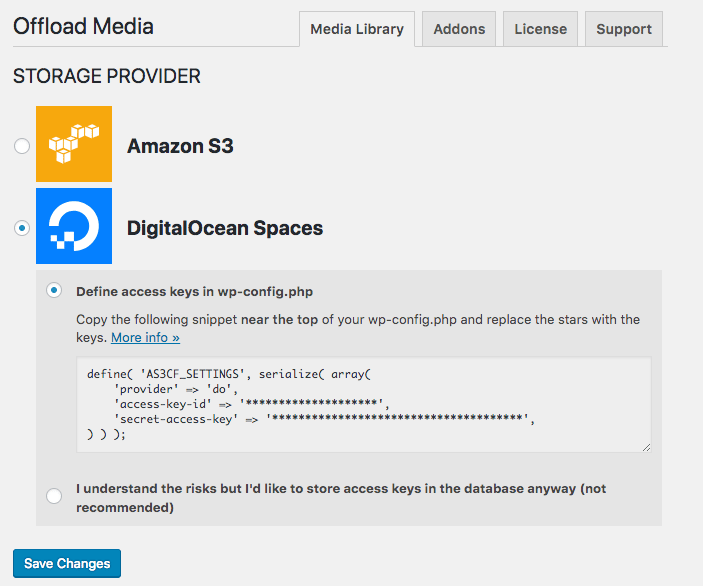Choose Define access keys in wp-config.php option
Image resolution: width=703 pixels, height=586 pixels.
tap(54, 291)
